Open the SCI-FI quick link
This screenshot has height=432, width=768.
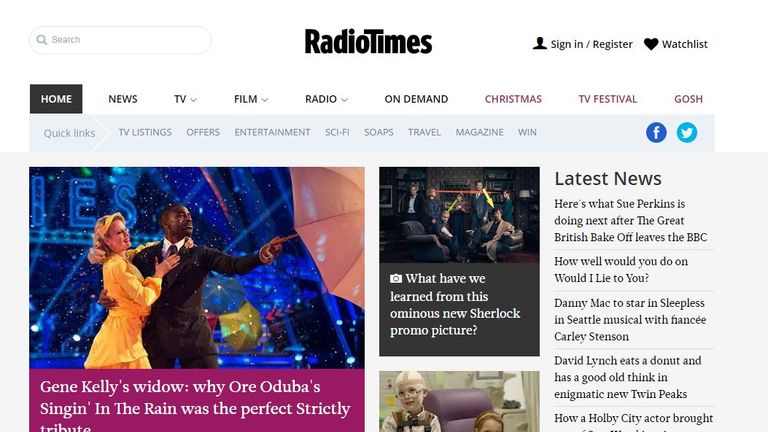click(337, 132)
